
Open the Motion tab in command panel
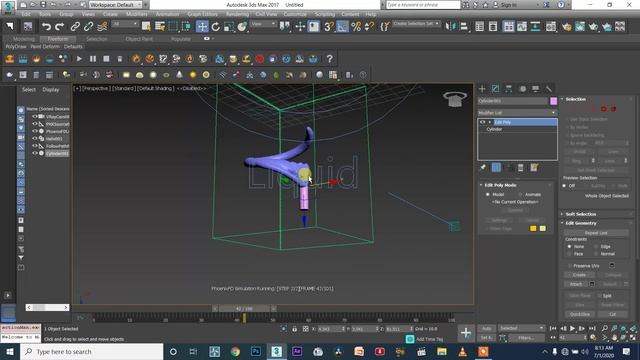[x=522, y=89]
